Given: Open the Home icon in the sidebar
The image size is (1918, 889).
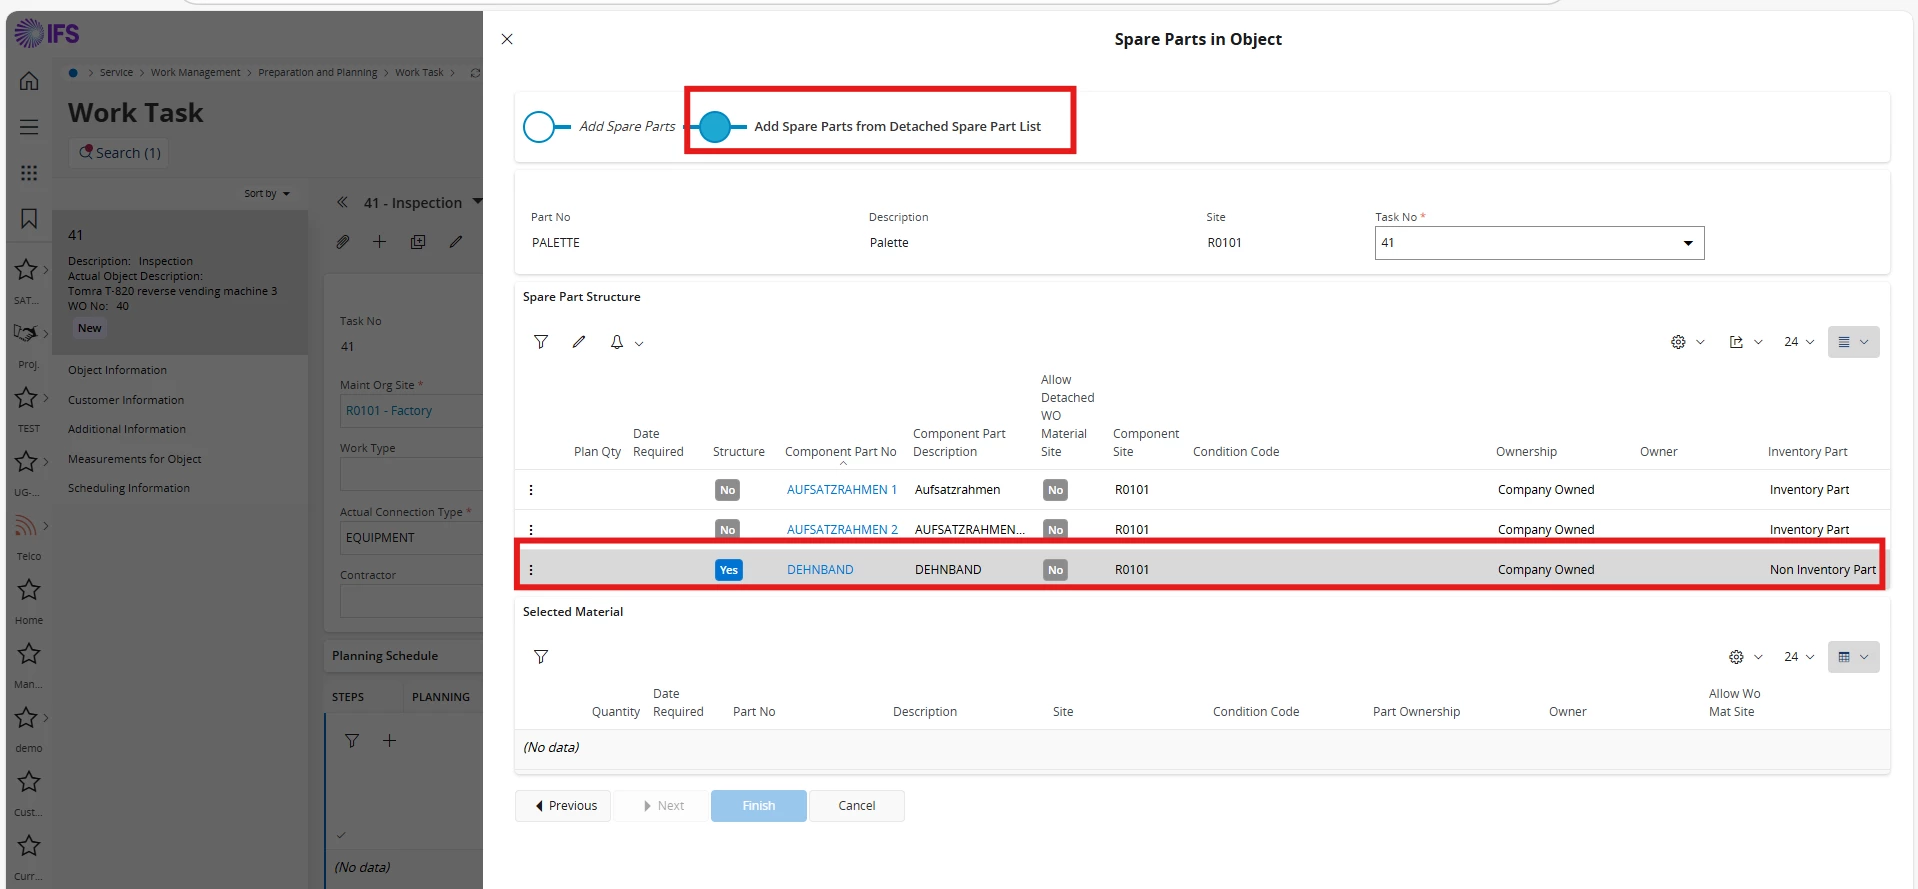Looking at the screenshot, I should coord(29,81).
